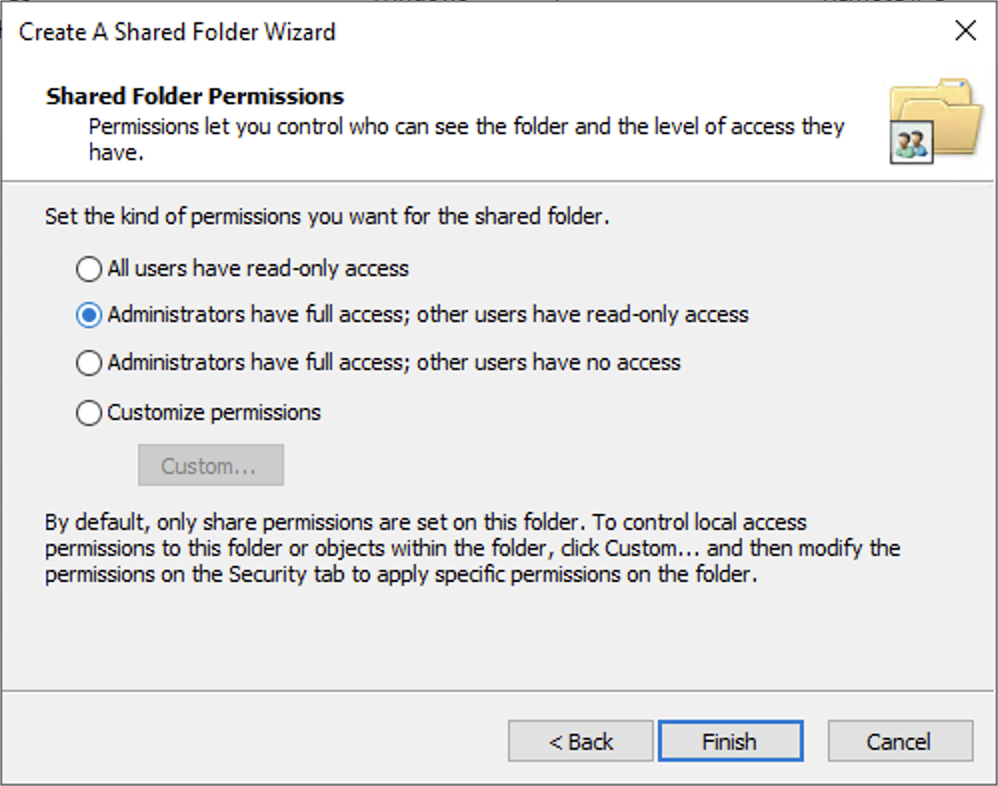Choose radio circle for administrators full, others read-only
998x786 pixels.
[x=89, y=315]
